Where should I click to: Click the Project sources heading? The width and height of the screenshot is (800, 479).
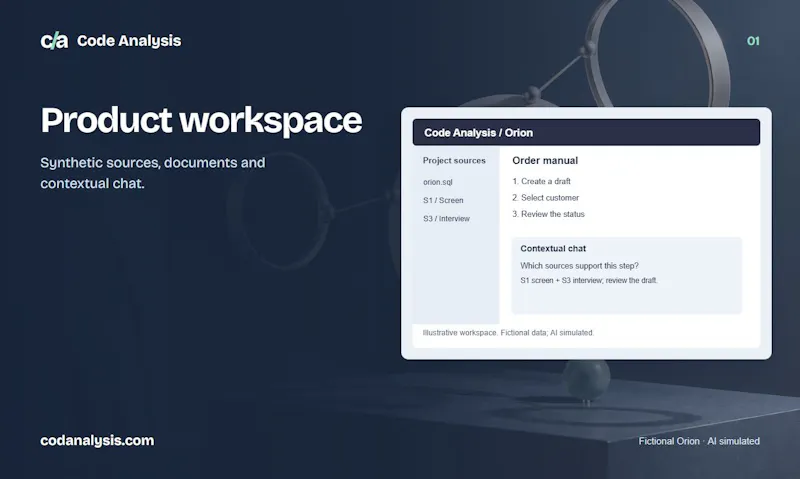(x=454, y=160)
